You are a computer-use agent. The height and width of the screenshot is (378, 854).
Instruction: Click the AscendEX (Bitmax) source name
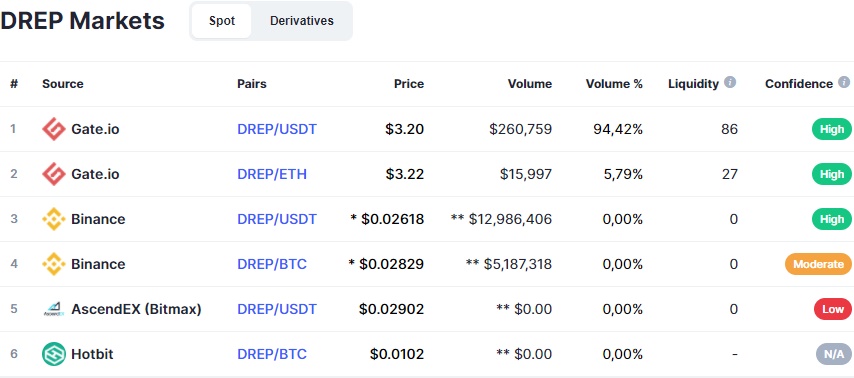(x=136, y=309)
